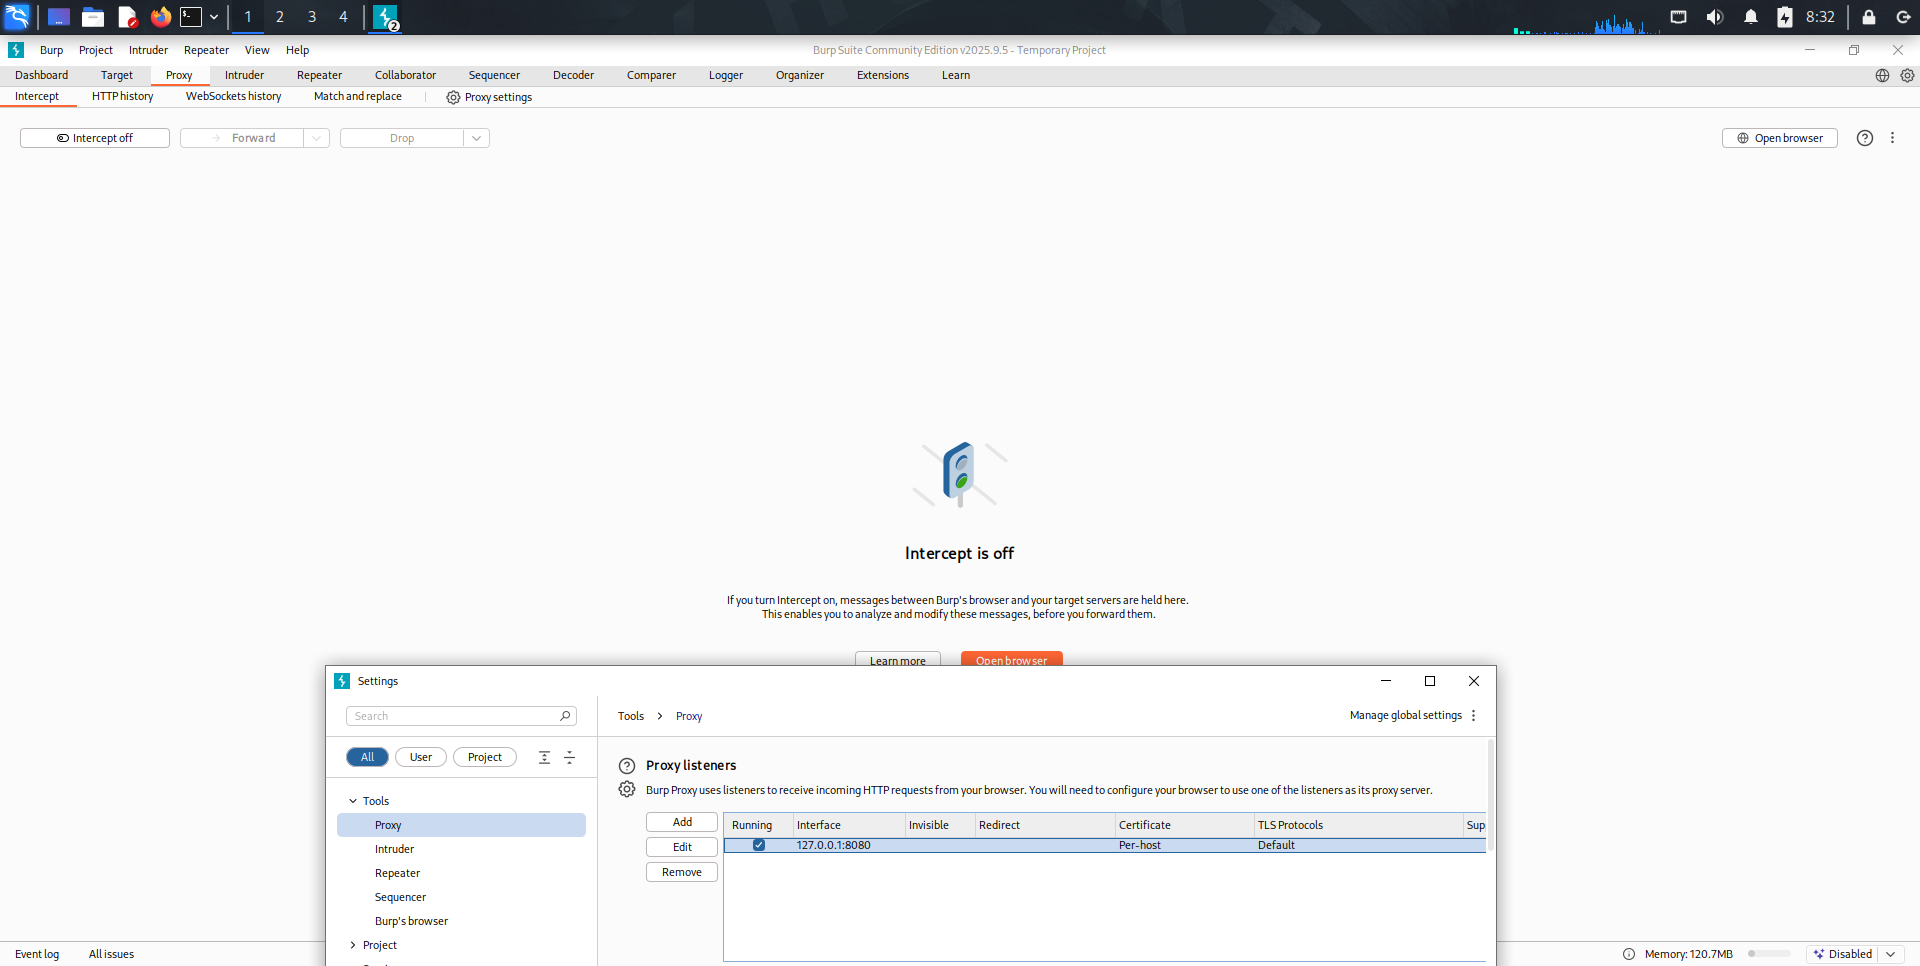Screen dimensions: 1920x966
Task: Click Add proxy listener button
Action: pyautogui.click(x=682, y=822)
